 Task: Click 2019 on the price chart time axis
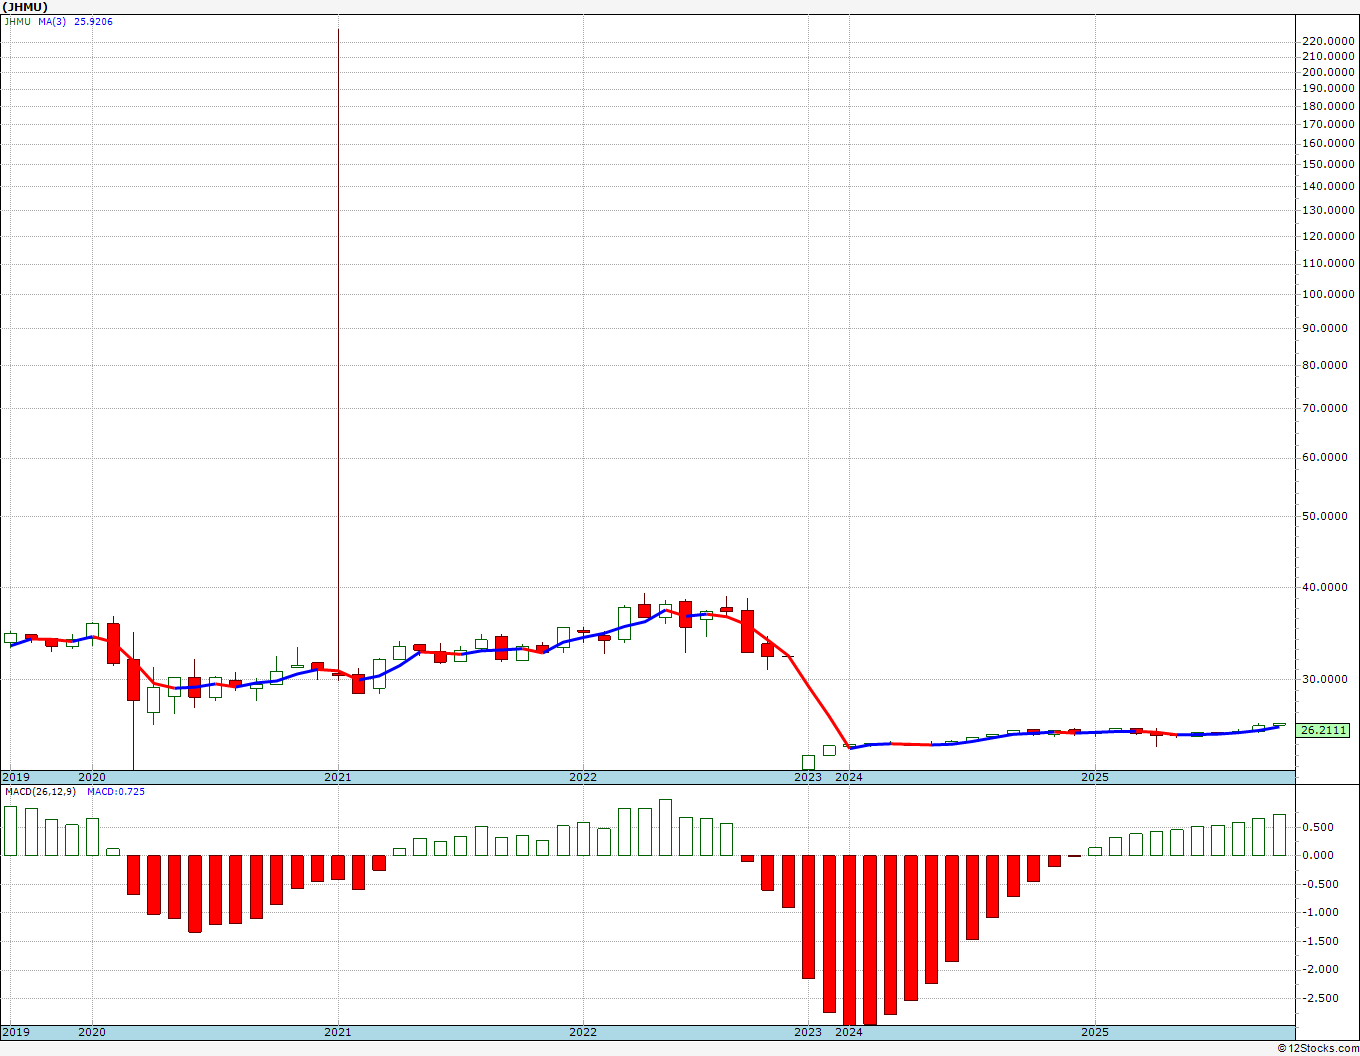[x=16, y=777]
